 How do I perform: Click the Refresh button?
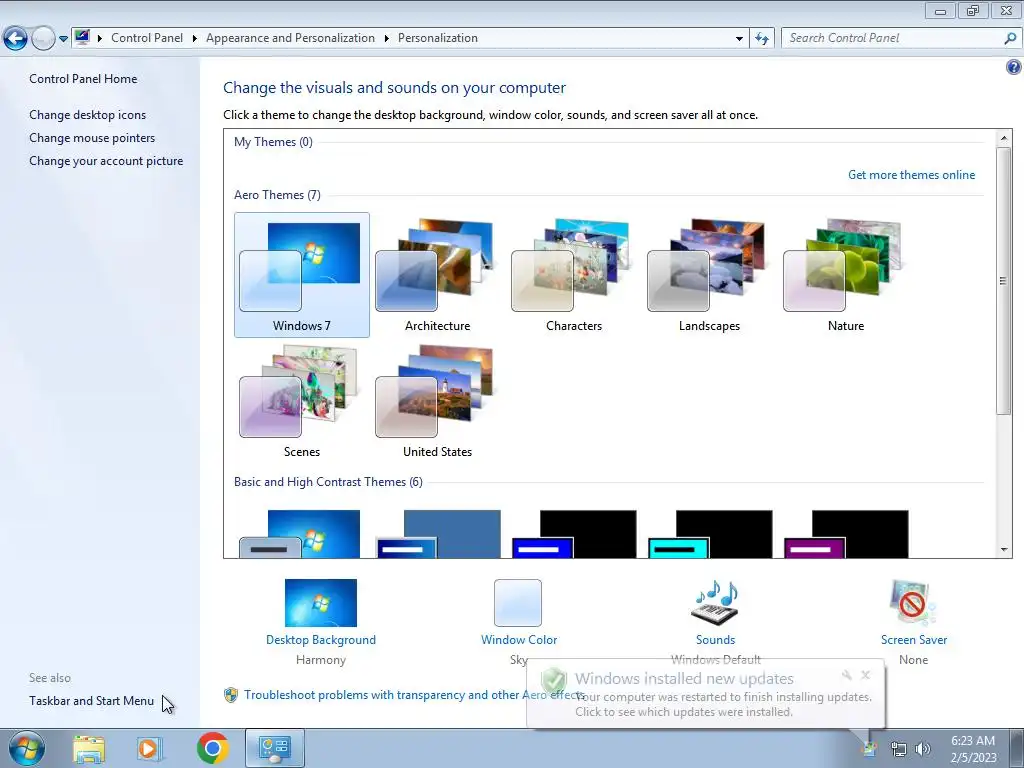pos(761,39)
